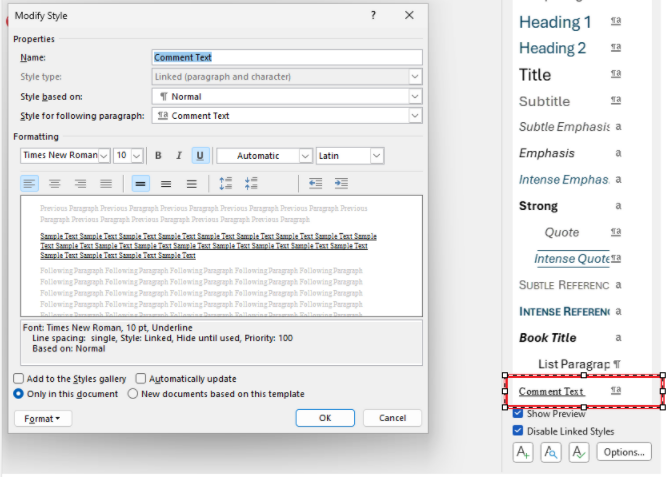Open Automatic font color dropdown
The height and width of the screenshot is (477, 666).
click(305, 156)
